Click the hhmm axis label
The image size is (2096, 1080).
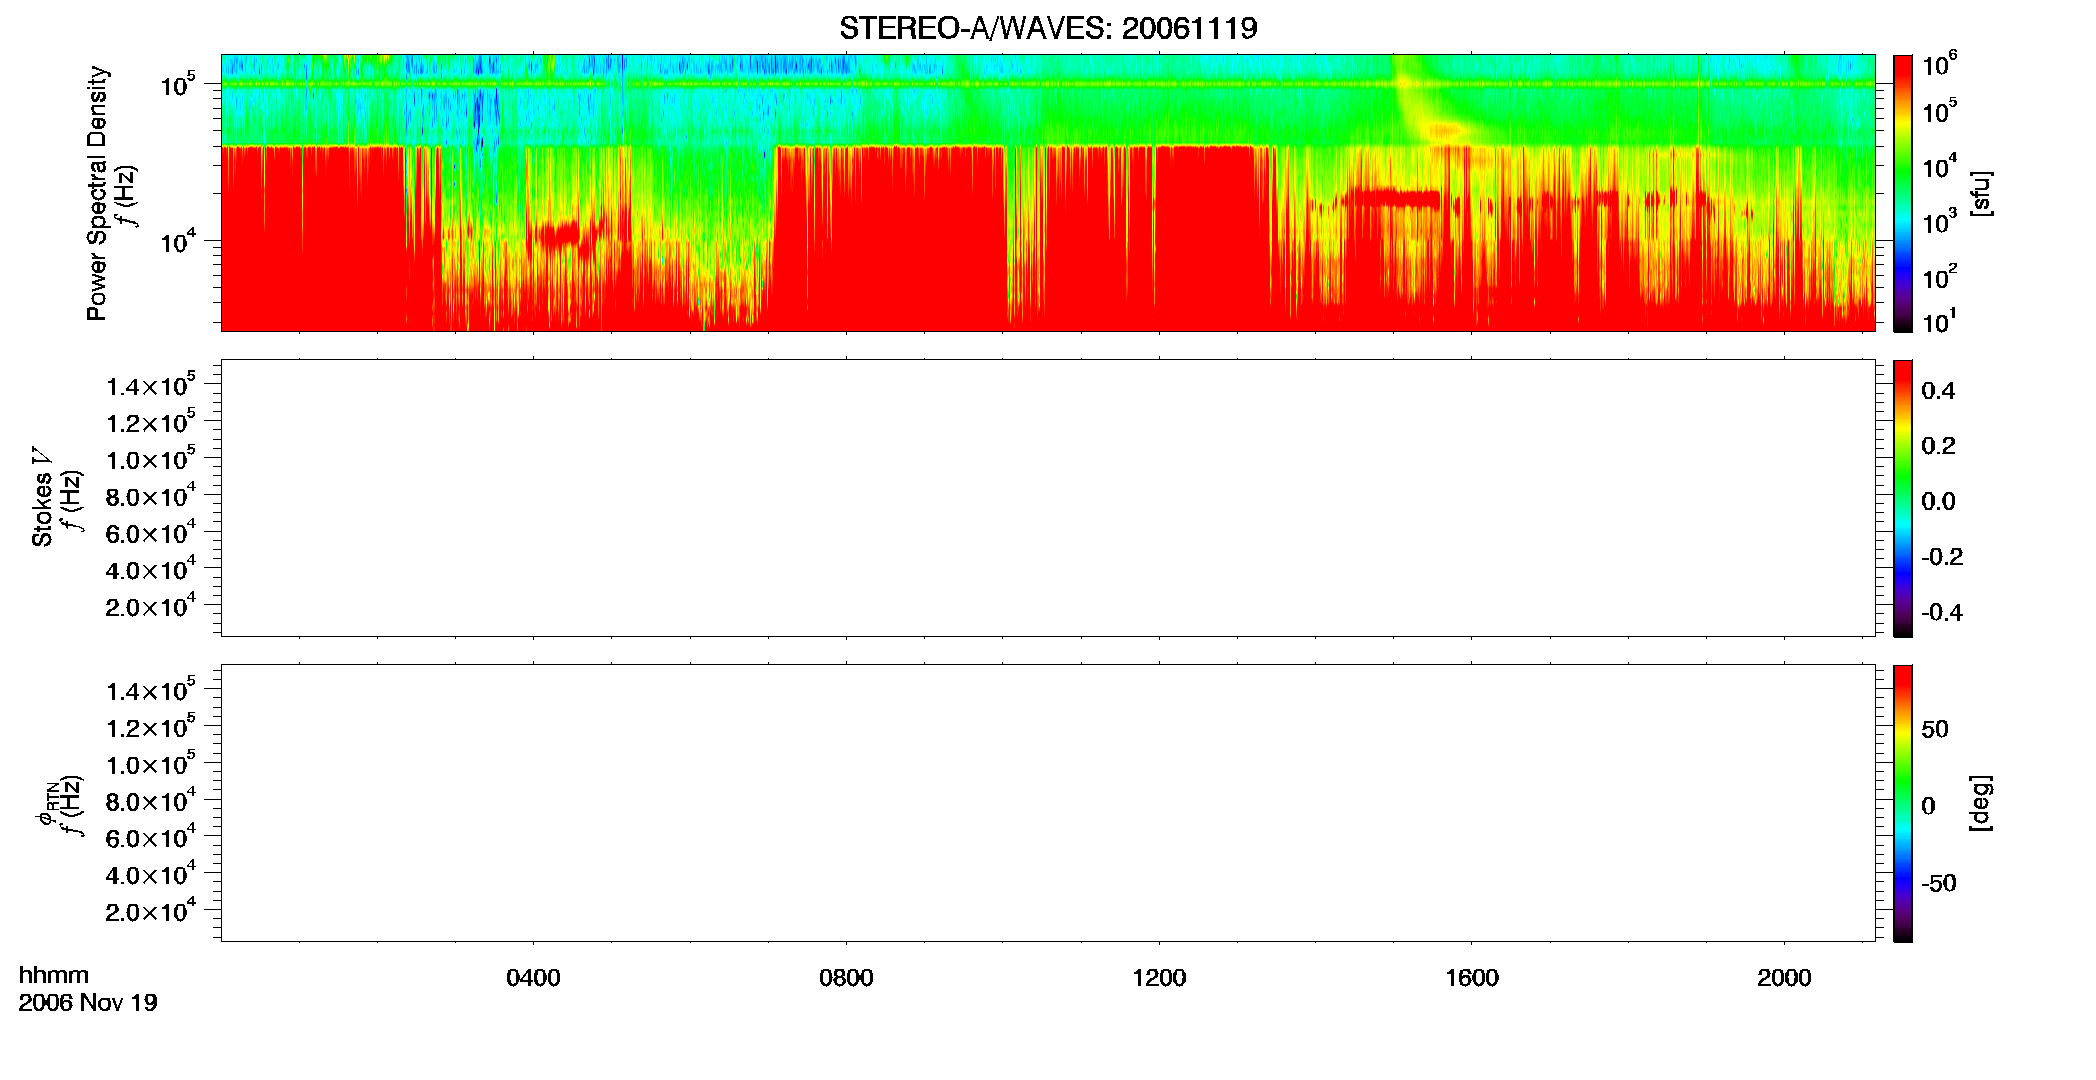(x=54, y=975)
